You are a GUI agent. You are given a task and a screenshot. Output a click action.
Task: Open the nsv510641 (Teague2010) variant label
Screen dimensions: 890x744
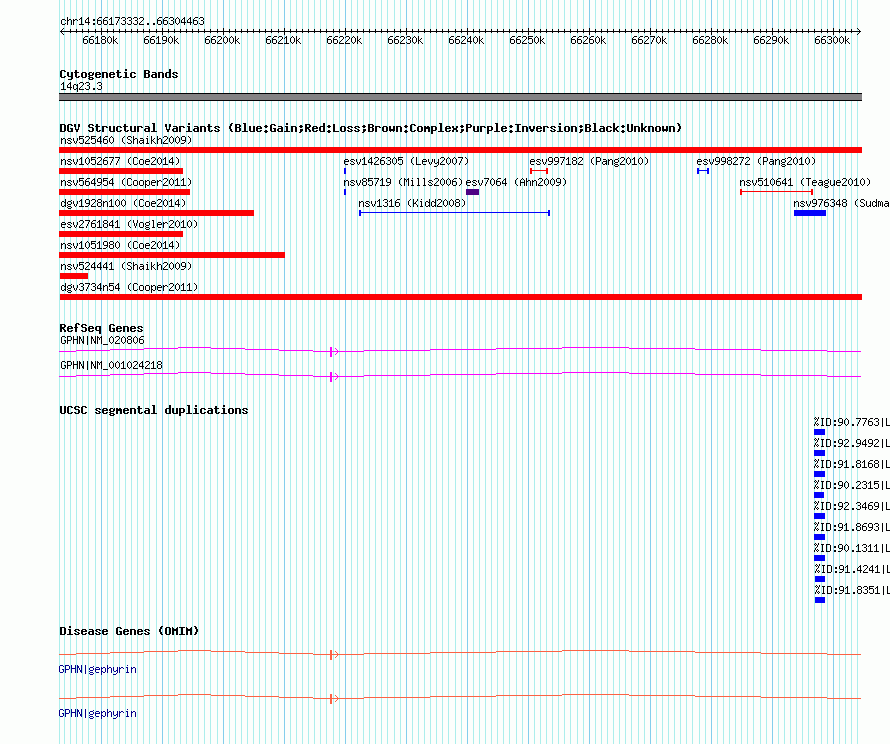pyautogui.click(x=805, y=182)
